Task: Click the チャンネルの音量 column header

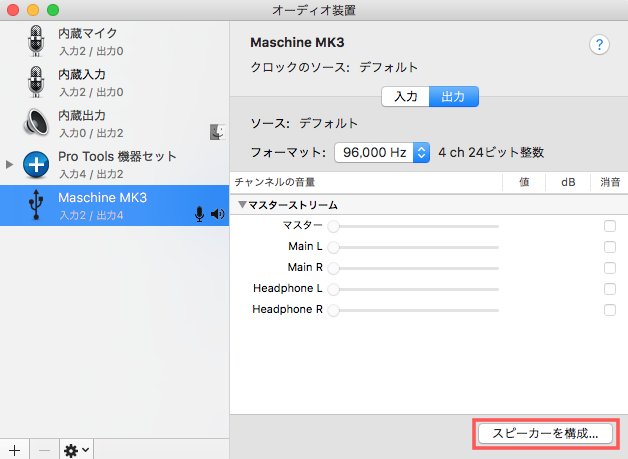Action: (x=275, y=182)
